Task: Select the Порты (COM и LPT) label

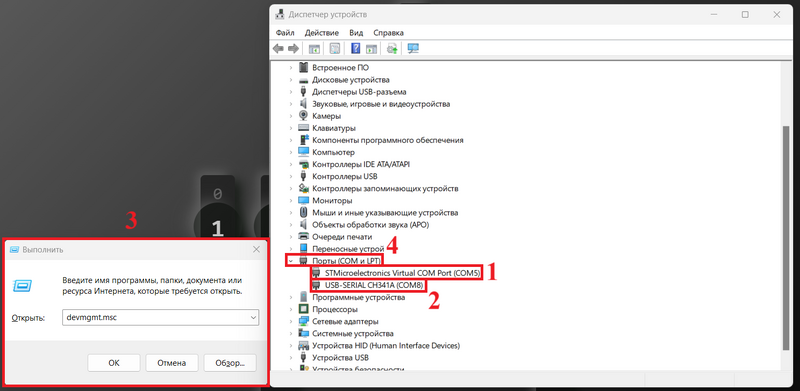Action: pos(347,261)
